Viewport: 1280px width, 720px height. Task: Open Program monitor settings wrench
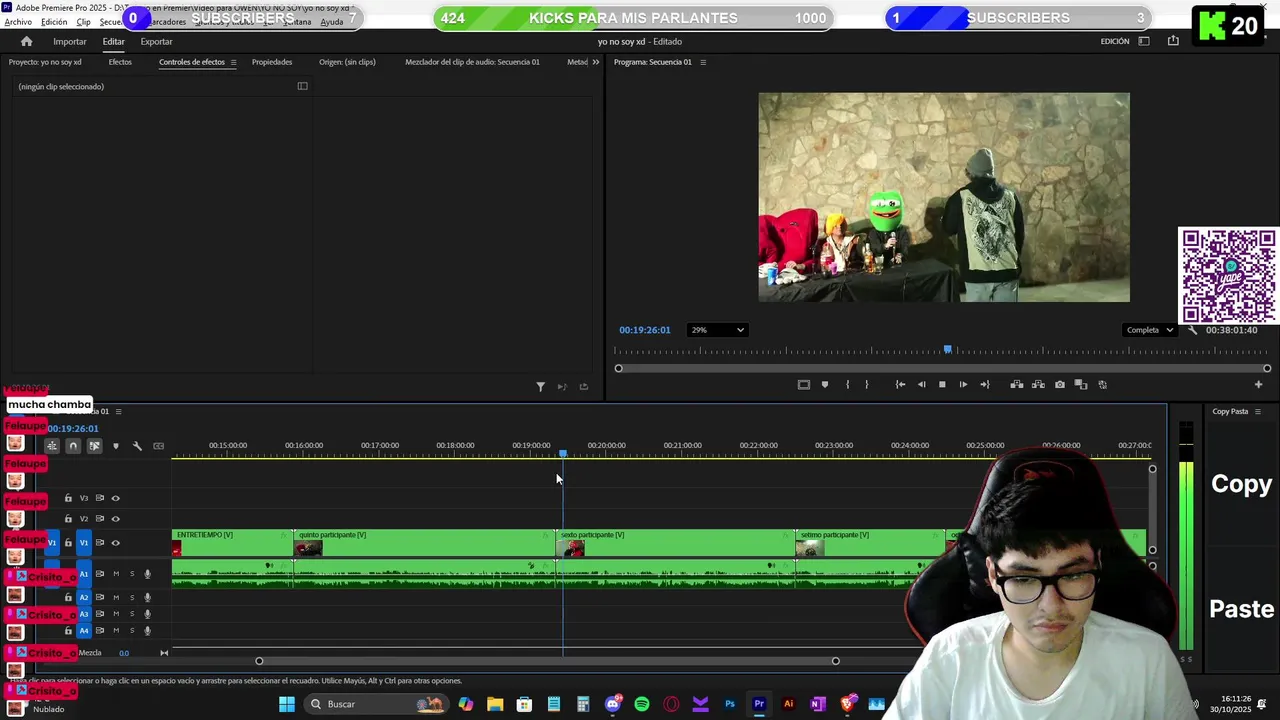(x=1192, y=330)
